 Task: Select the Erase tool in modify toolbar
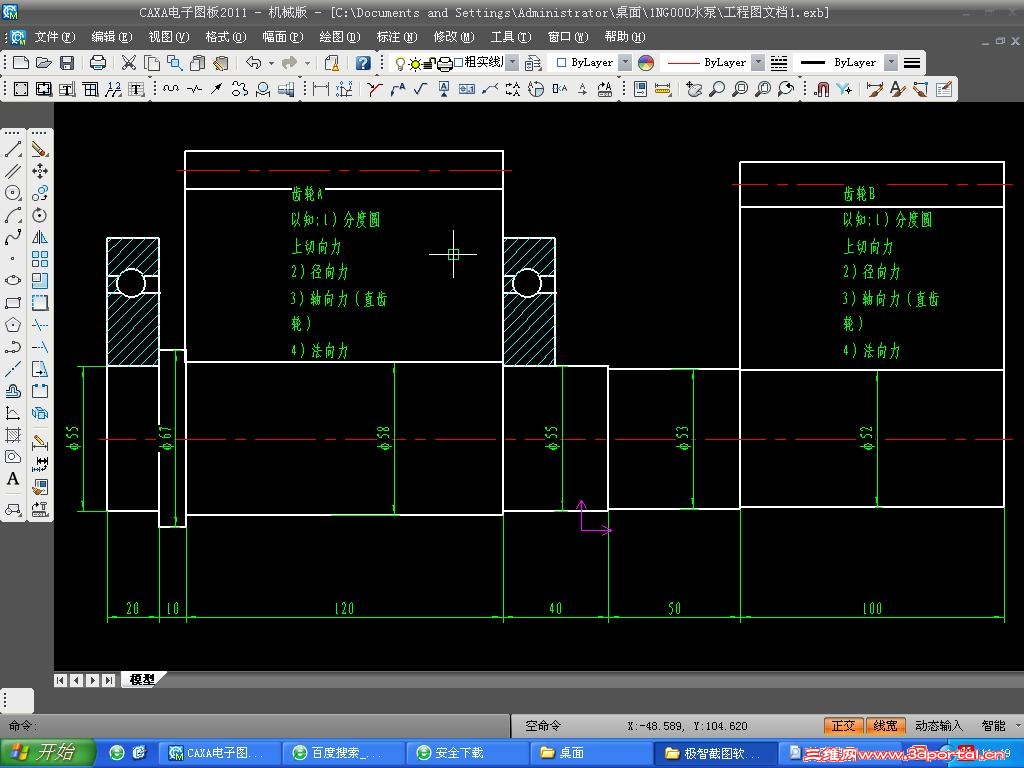point(40,149)
